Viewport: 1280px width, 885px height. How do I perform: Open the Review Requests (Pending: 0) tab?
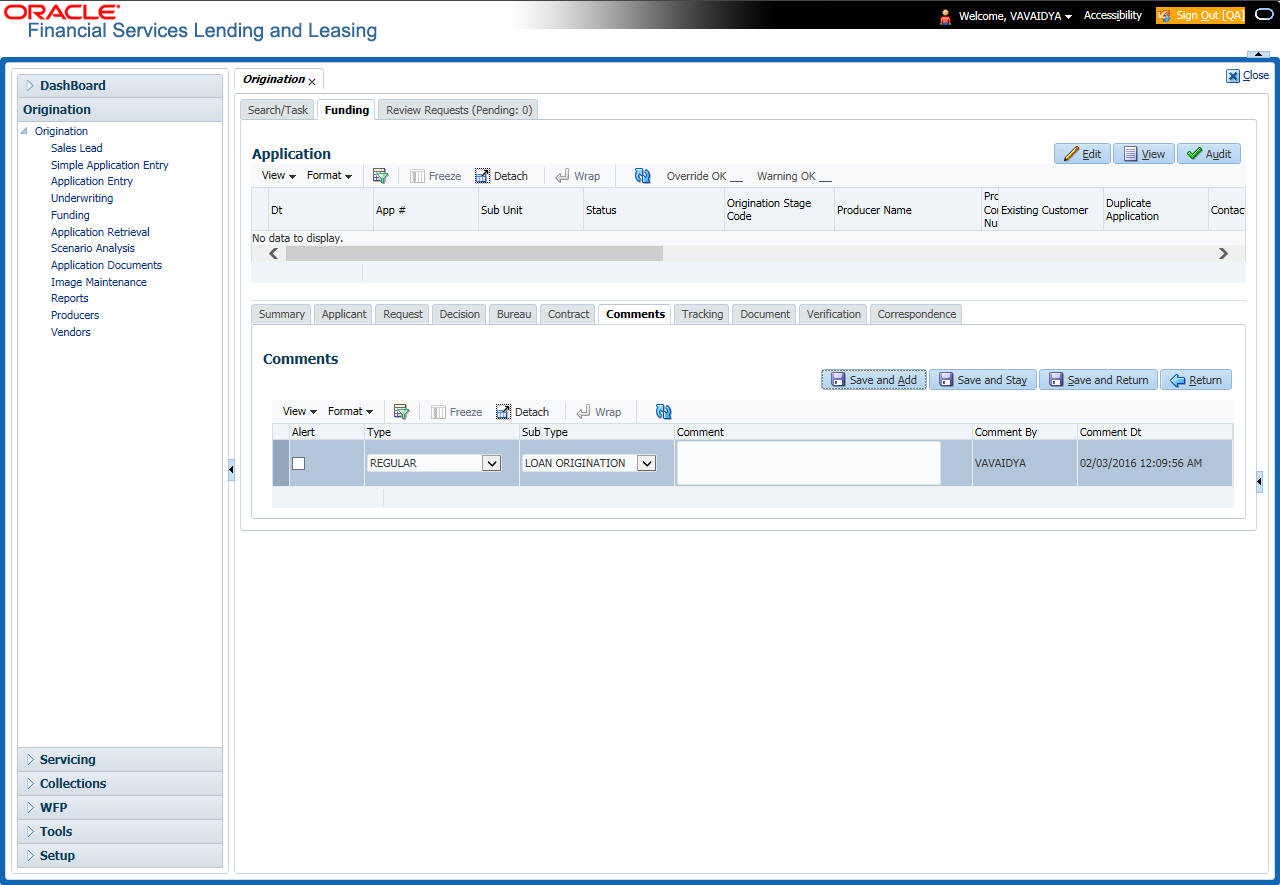(459, 110)
